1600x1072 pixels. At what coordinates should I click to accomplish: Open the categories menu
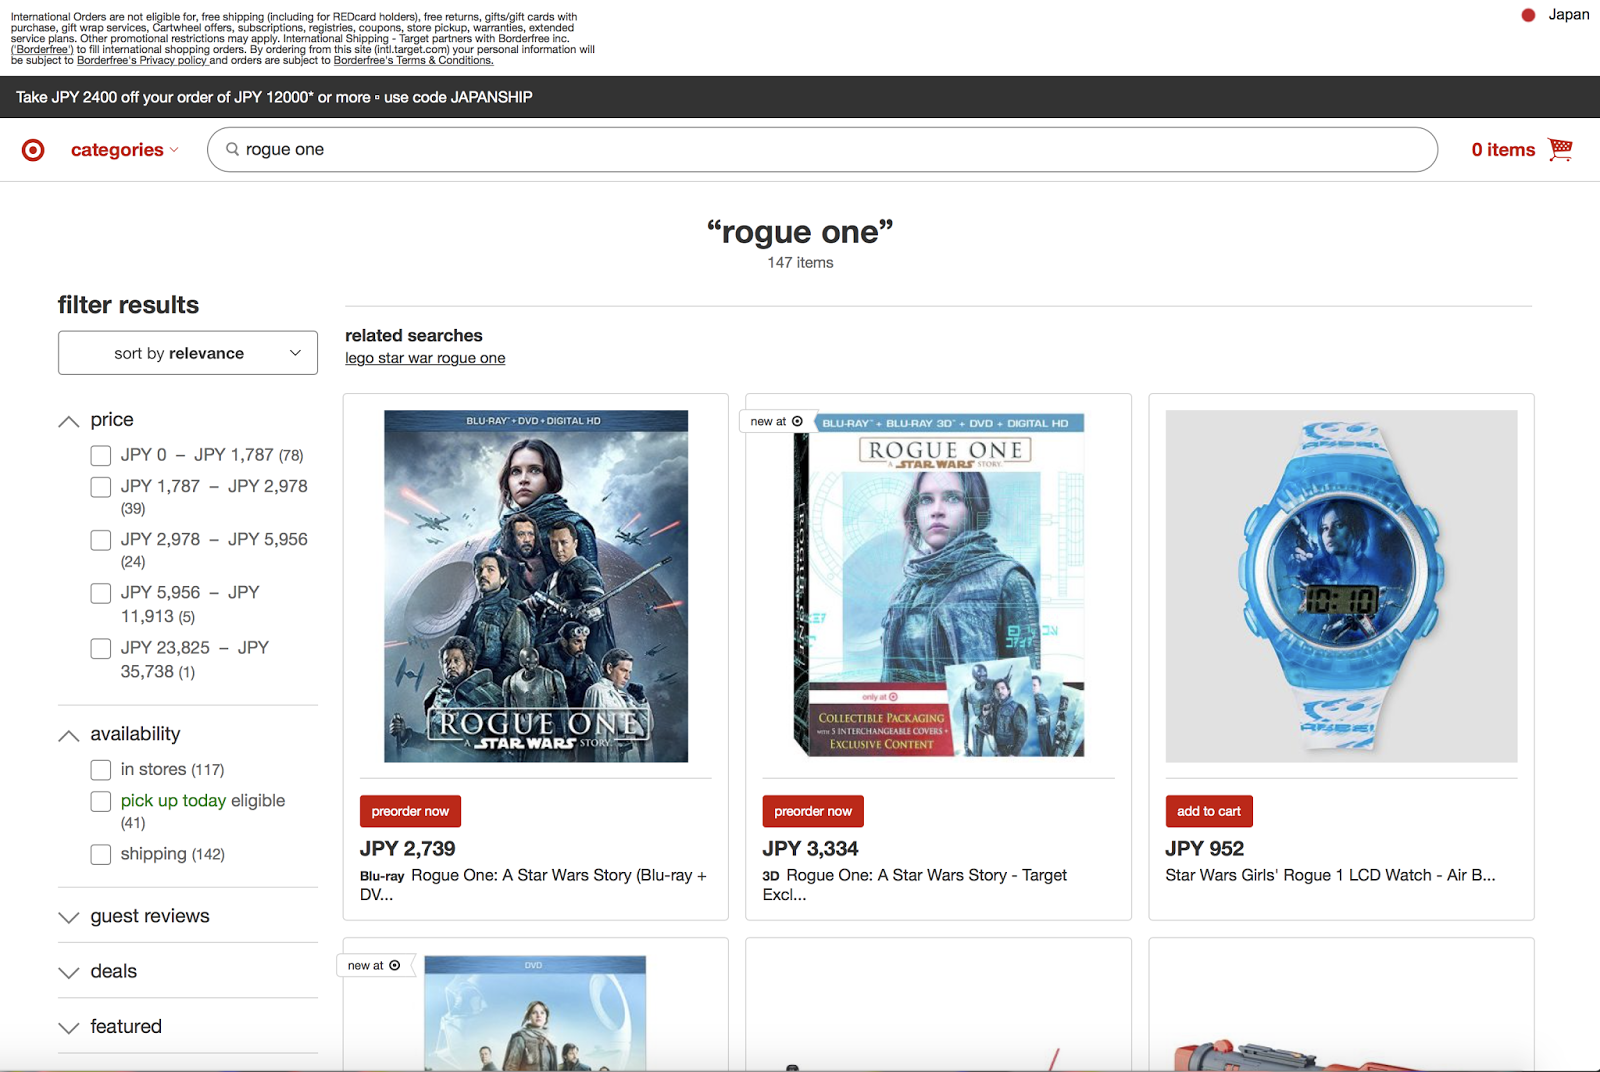[125, 150]
